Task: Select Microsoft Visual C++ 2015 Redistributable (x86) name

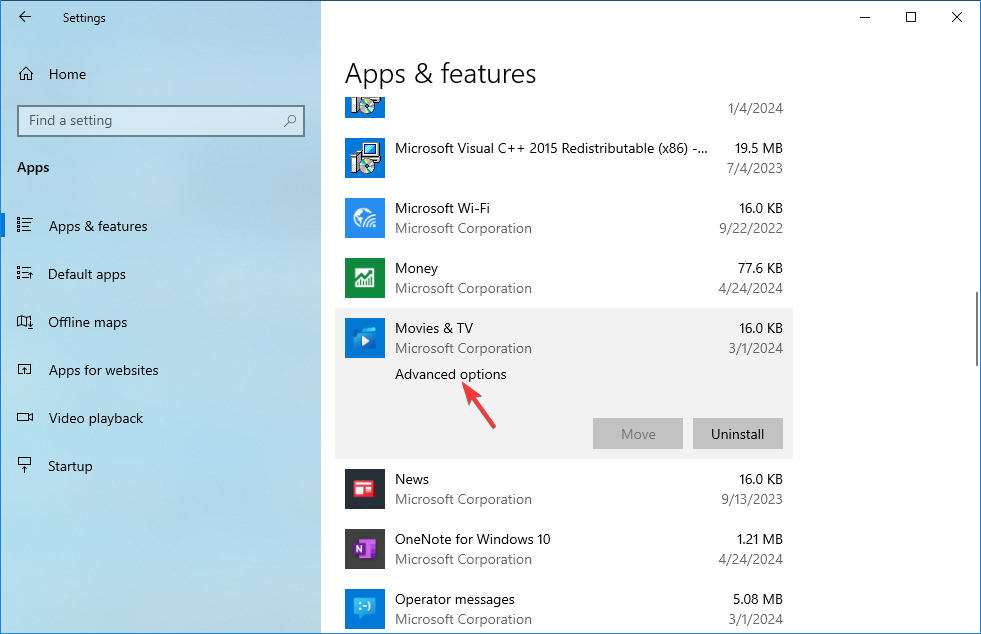Action: click(551, 148)
